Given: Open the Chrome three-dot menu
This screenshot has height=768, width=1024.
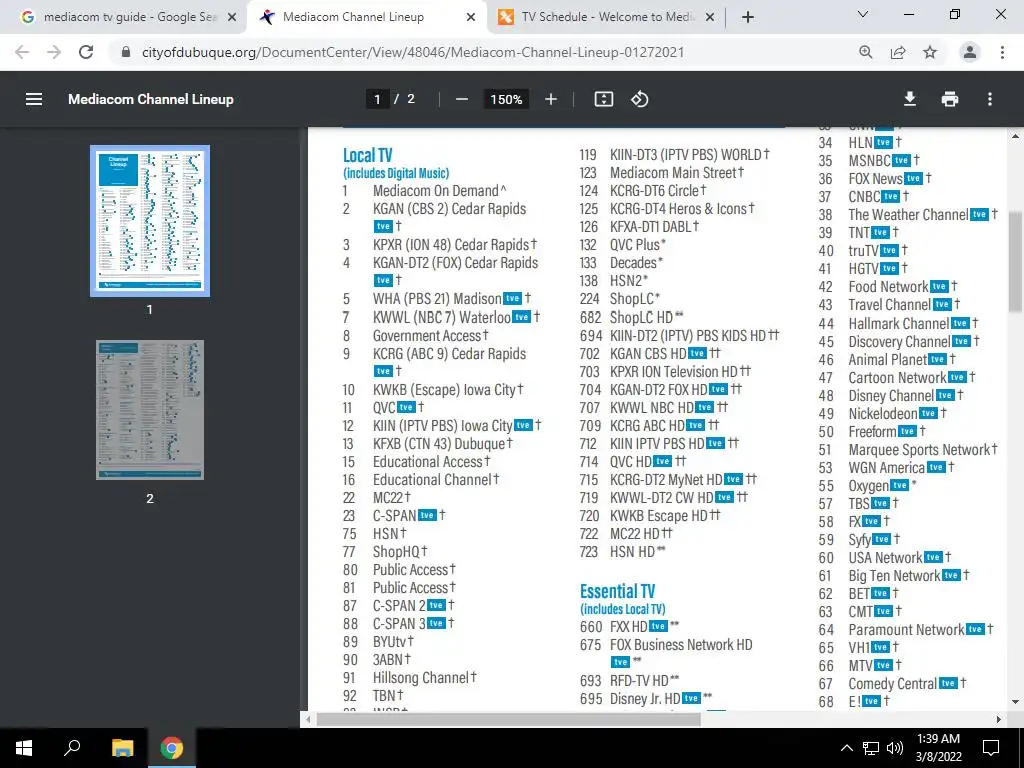Looking at the screenshot, I should point(1002,52).
